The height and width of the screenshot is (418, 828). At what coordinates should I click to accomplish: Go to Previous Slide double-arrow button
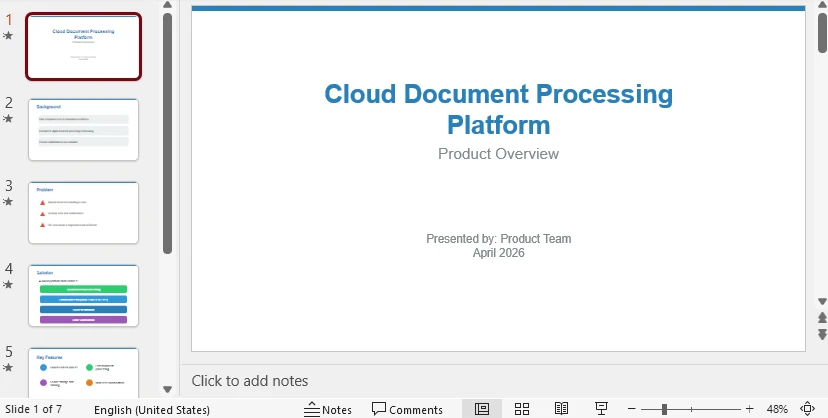822,317
